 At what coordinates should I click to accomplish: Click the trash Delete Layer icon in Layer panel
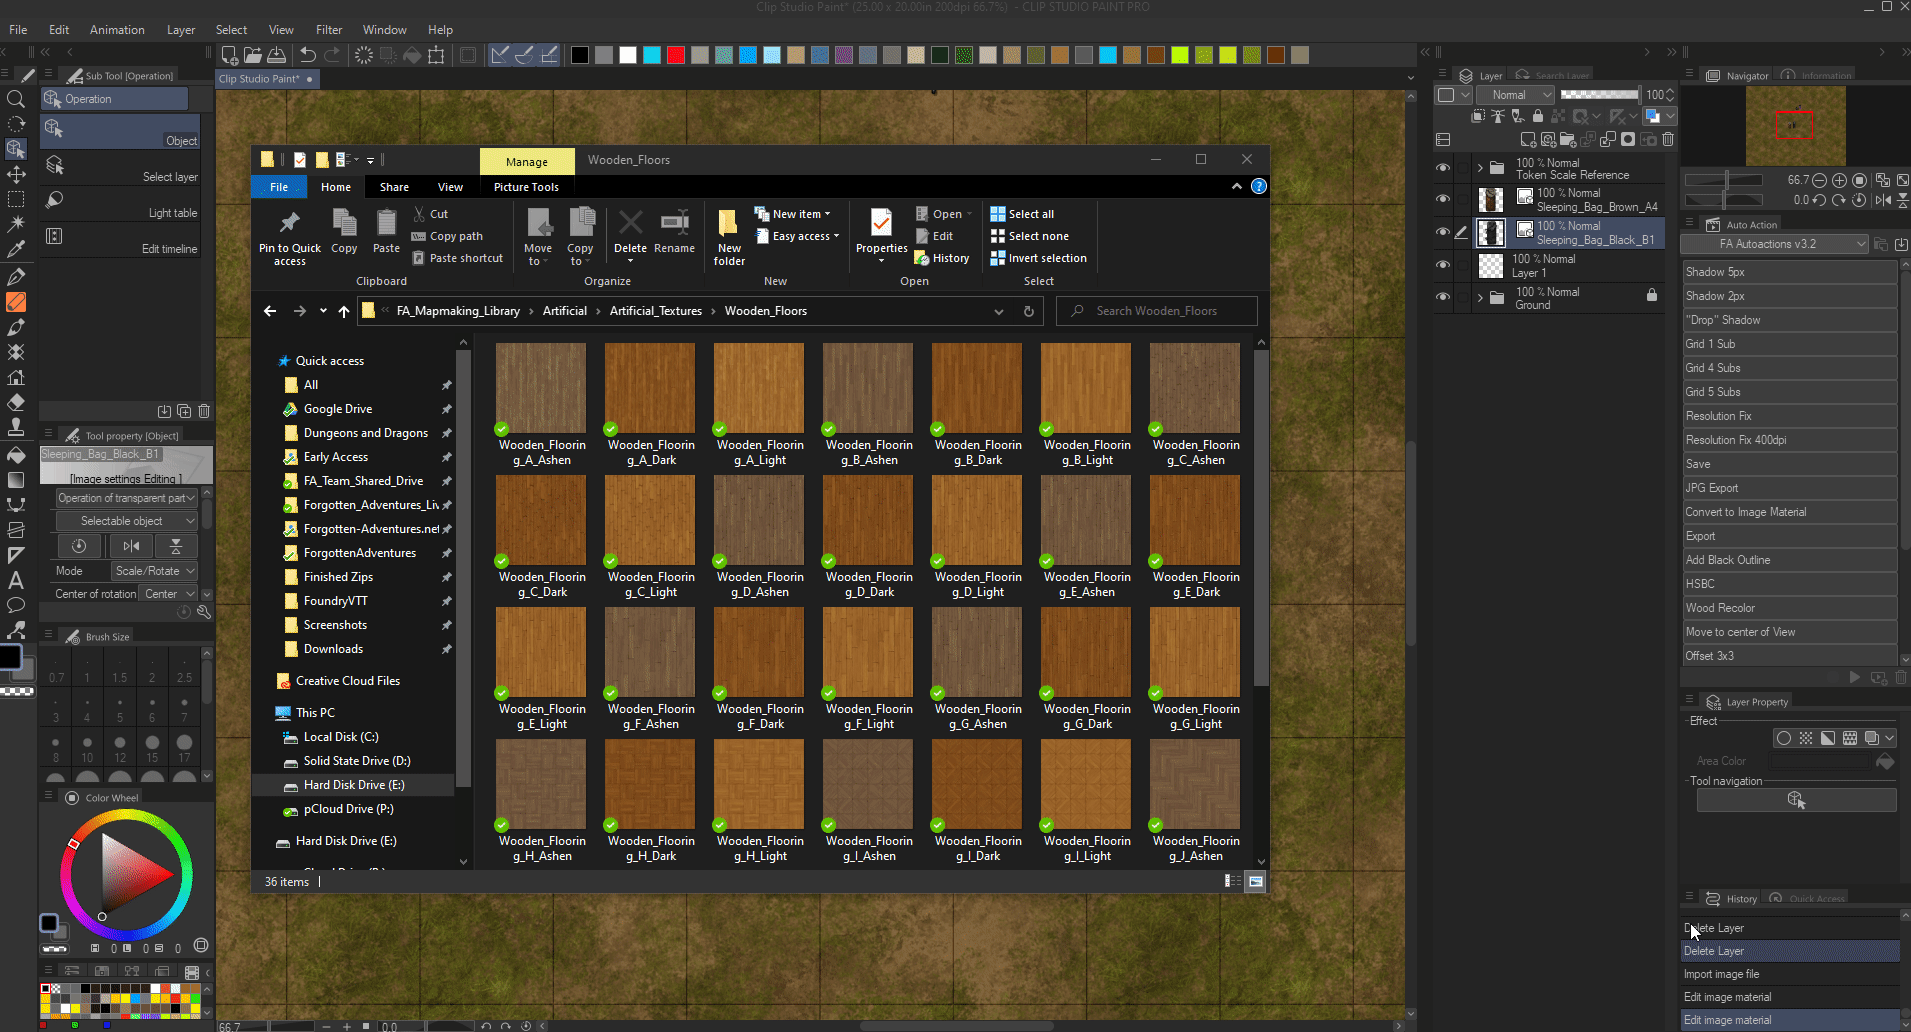coord(1668,140)
